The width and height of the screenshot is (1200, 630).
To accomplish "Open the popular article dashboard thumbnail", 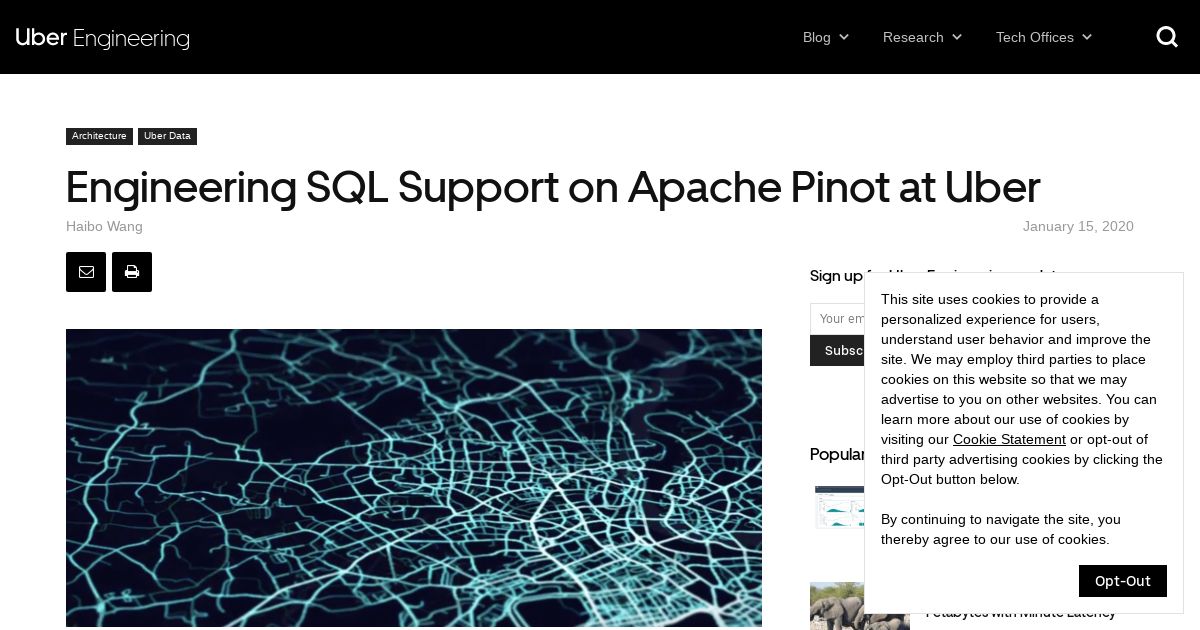I will tap(839, 507).
